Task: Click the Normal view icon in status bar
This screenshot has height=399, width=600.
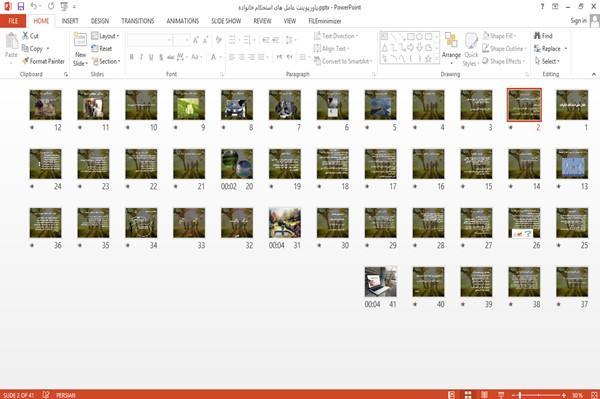Action: pos(452,395)
